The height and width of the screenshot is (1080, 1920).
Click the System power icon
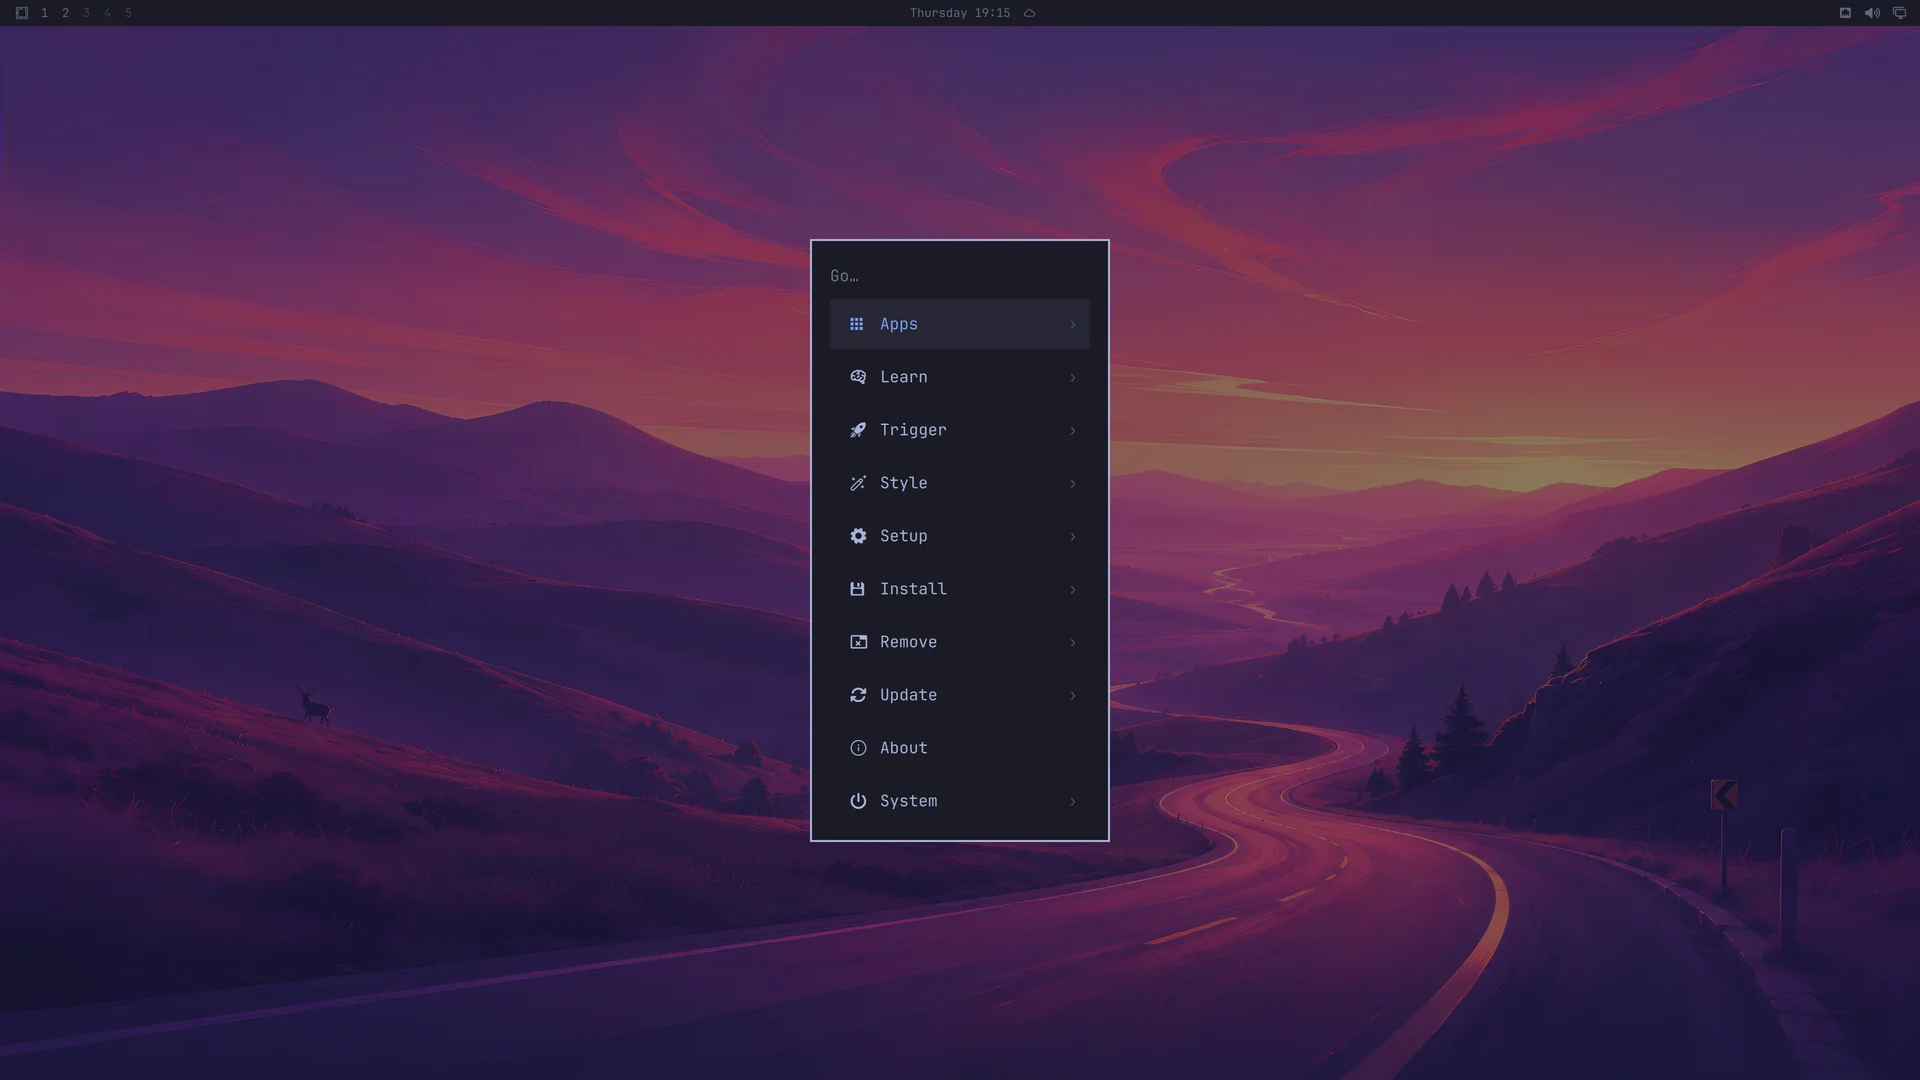(858, 801)
